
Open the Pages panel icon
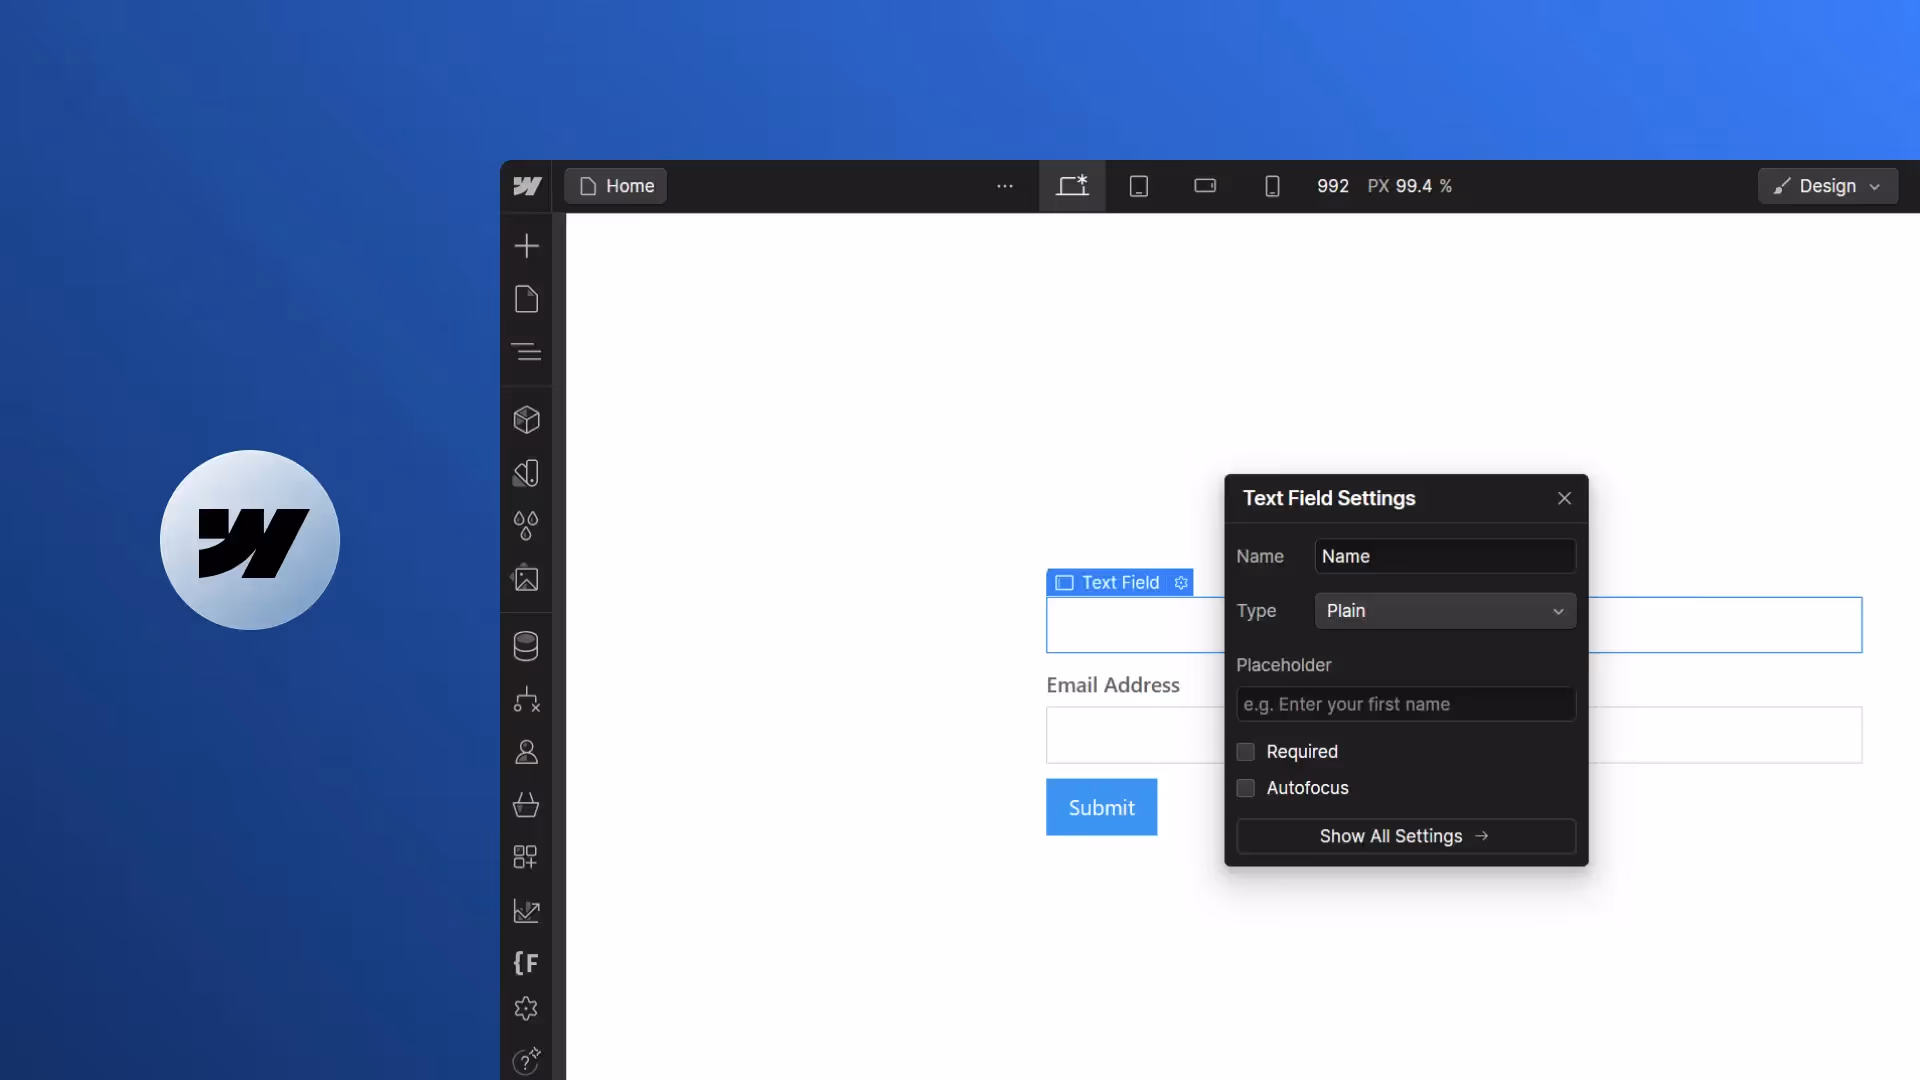pos(526,299)
